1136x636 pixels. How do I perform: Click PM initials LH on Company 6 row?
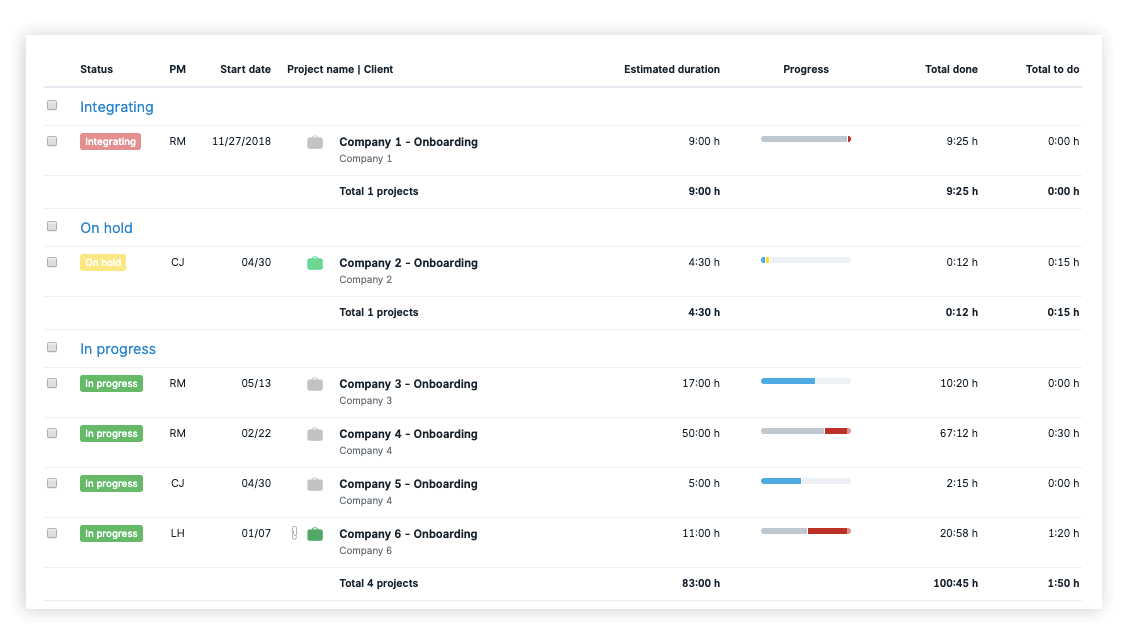[x=178, y=533]
